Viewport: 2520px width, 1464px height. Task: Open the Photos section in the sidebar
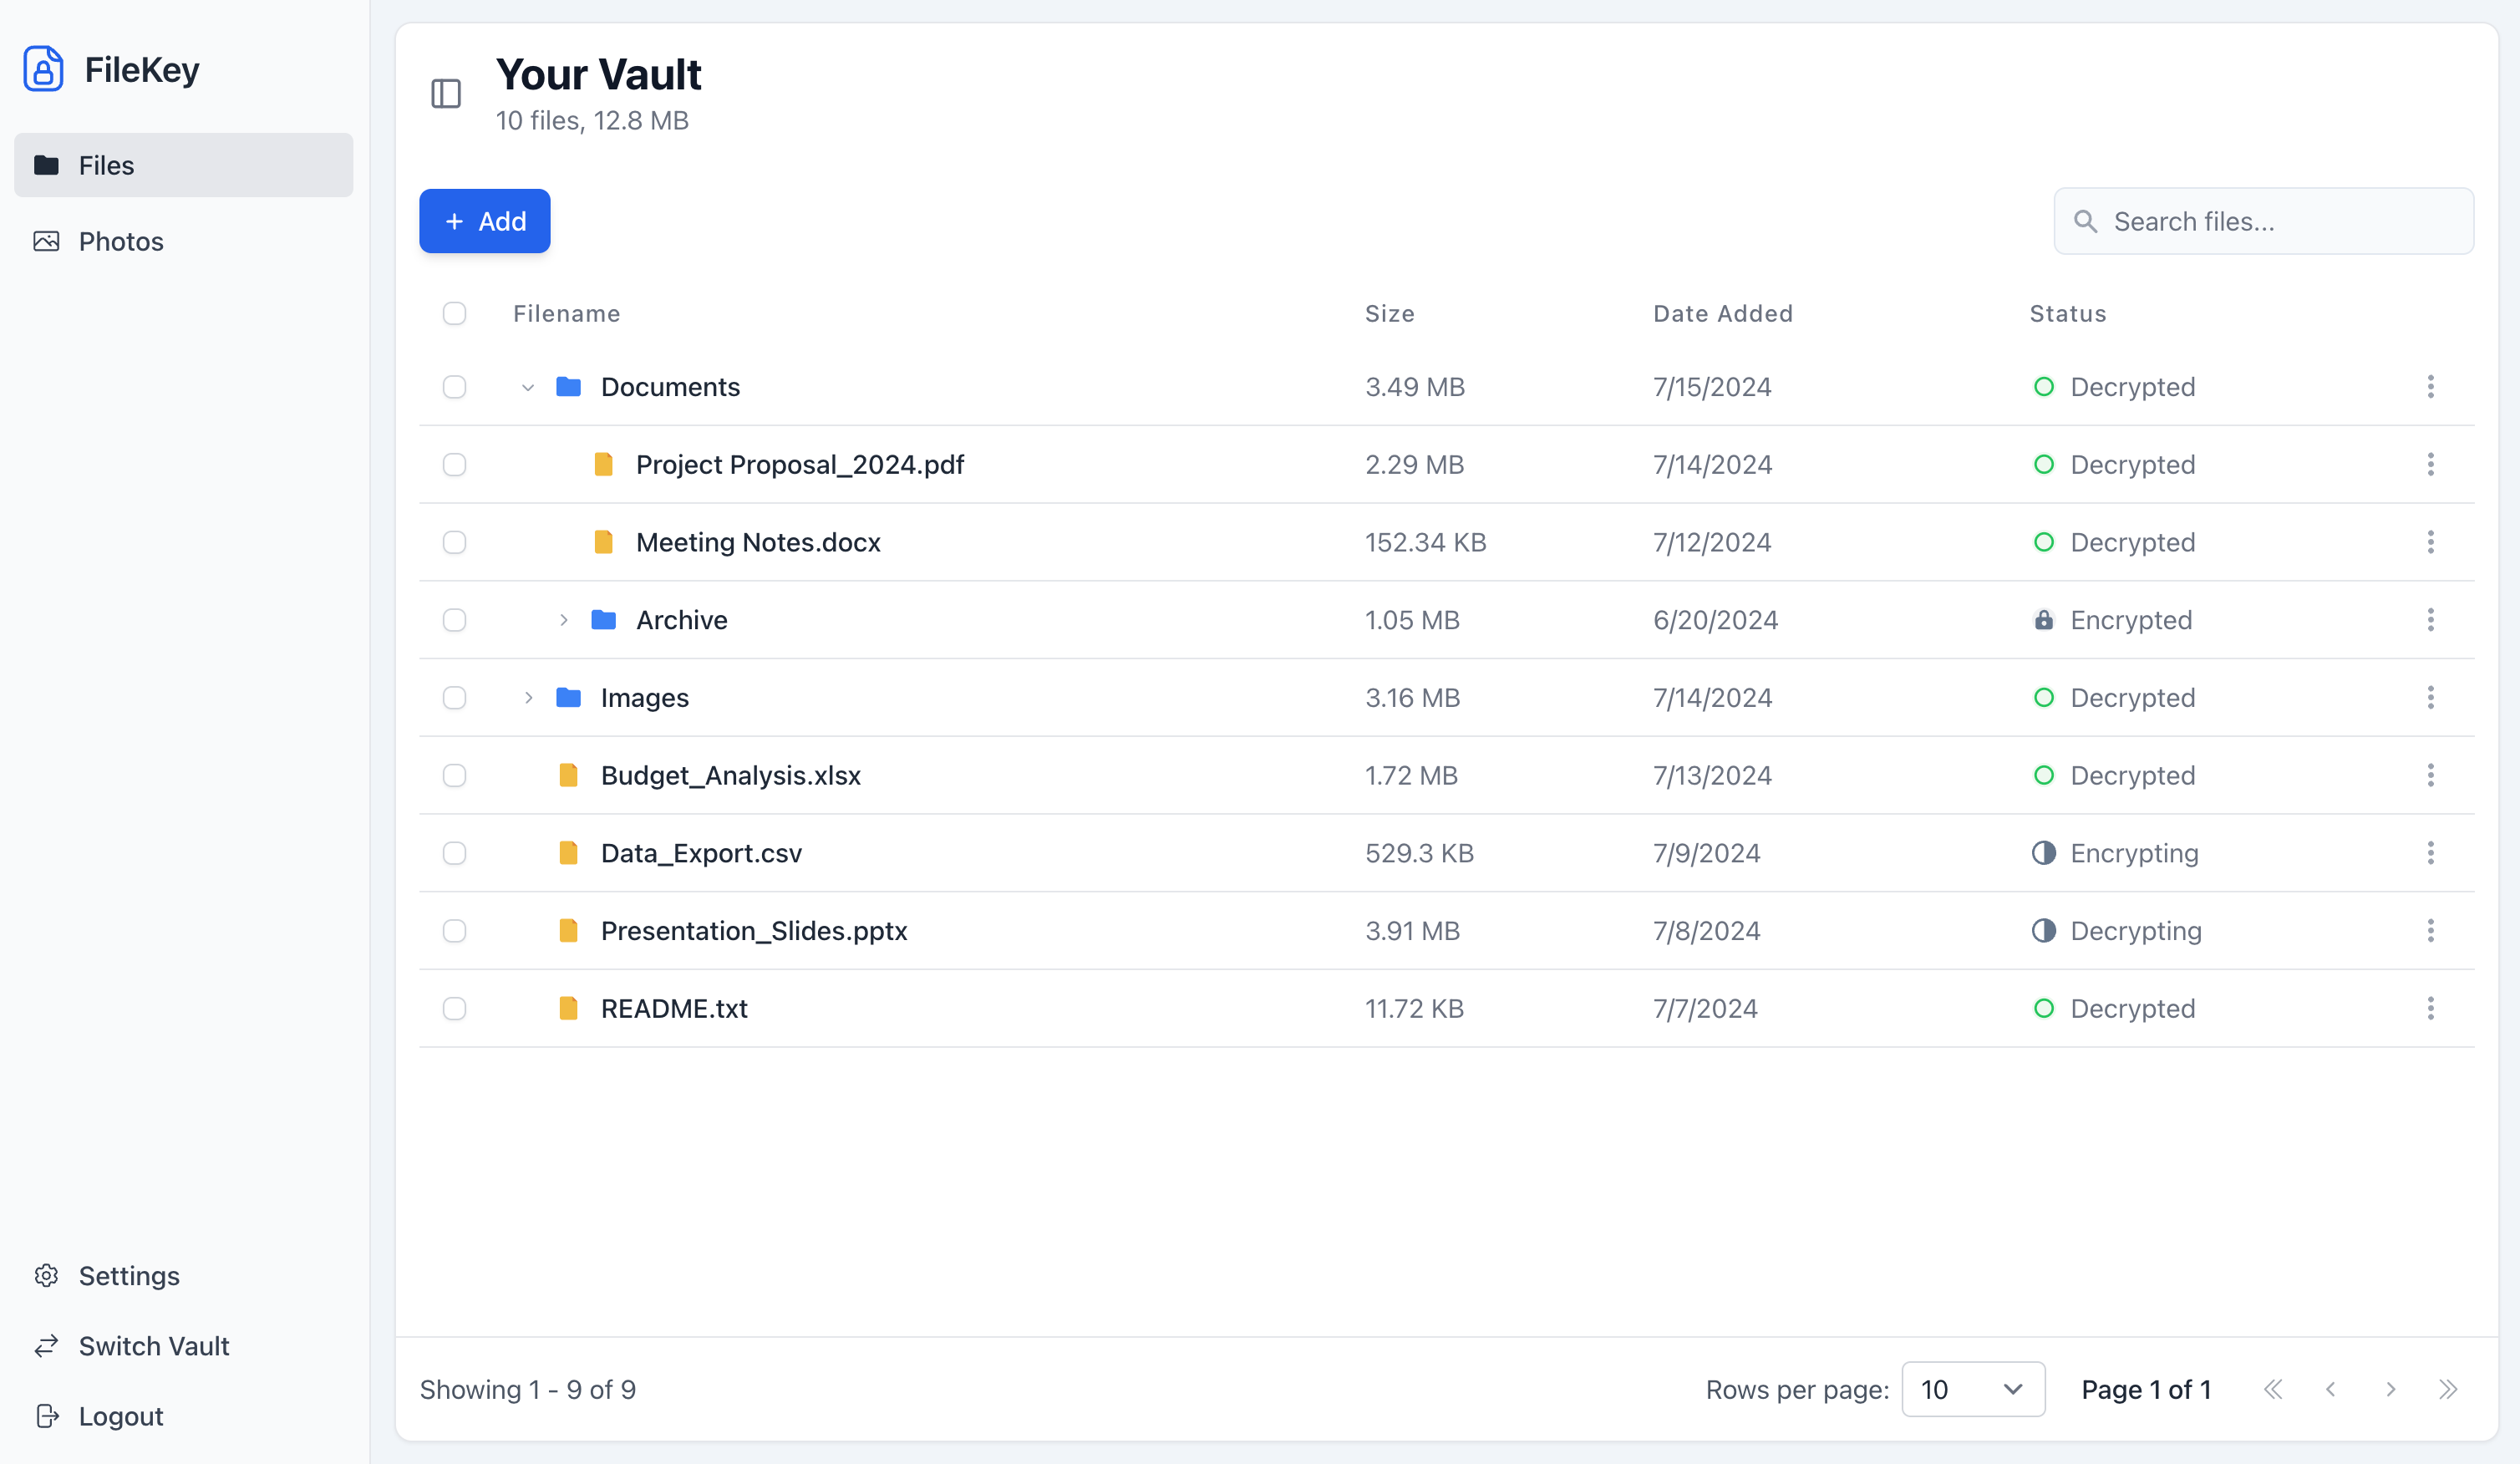coord(120,241)
